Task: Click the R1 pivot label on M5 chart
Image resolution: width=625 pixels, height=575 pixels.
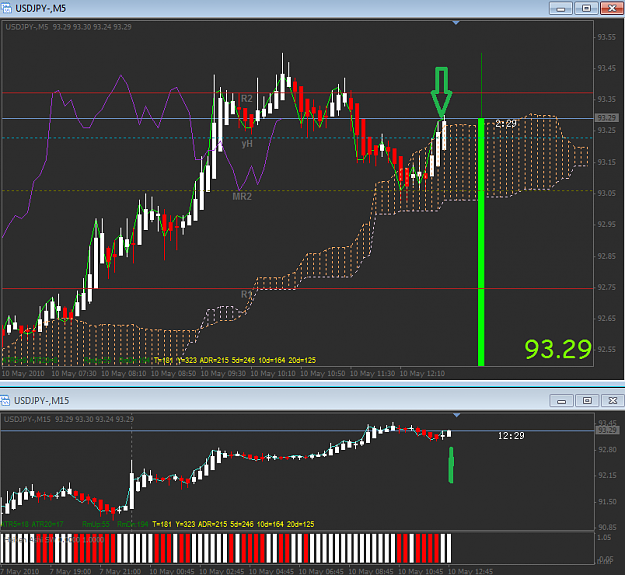Action: pyautogui.click(x=247, y=294)
